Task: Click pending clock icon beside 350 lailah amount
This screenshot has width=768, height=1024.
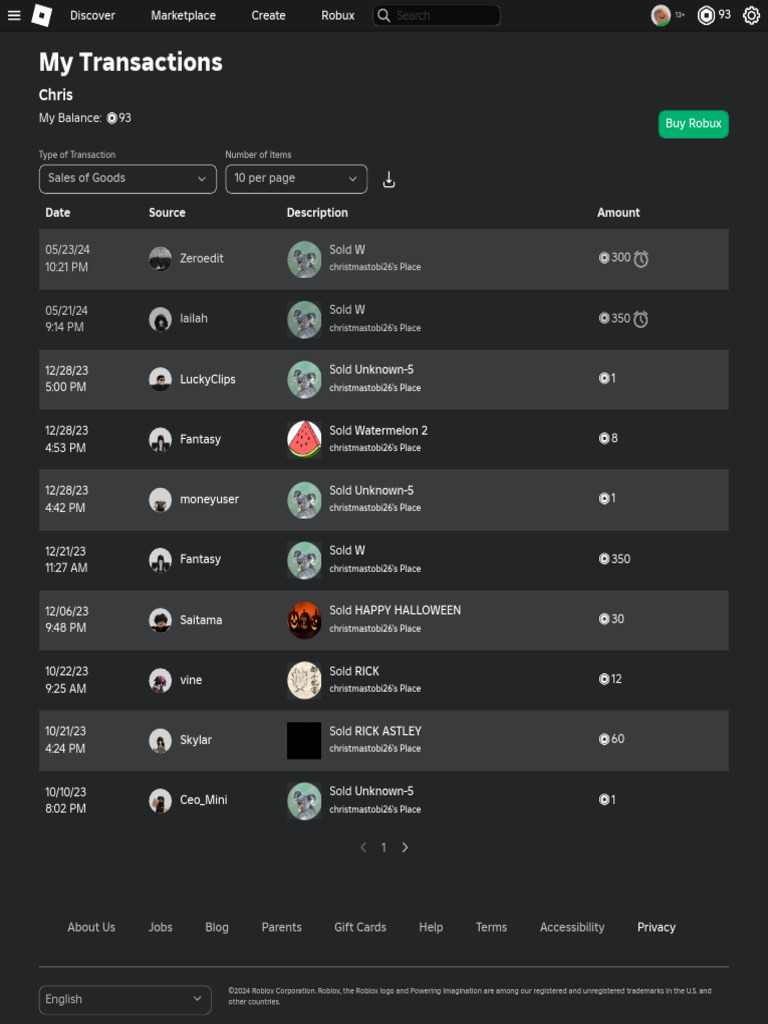Action: [x=641, y=319]
